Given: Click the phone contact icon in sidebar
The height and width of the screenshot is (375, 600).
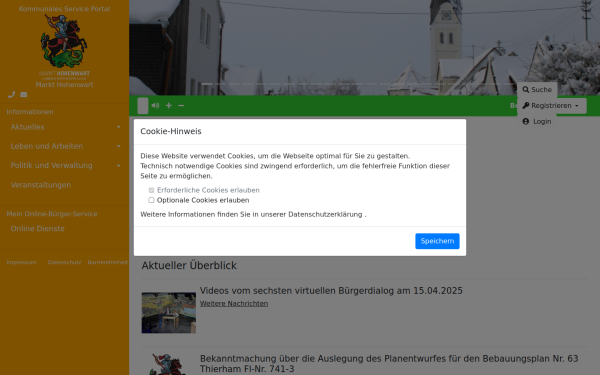Looking at the screenshot, I should [11, 95].
